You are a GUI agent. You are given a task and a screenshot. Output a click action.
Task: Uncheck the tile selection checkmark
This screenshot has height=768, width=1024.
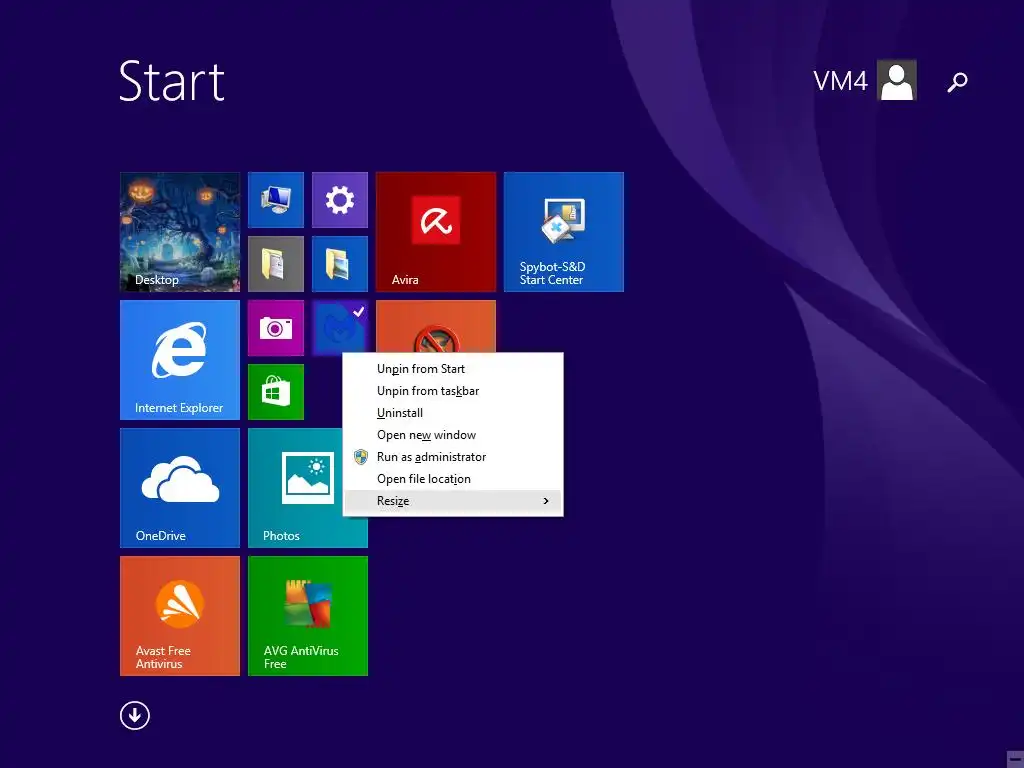359,311
